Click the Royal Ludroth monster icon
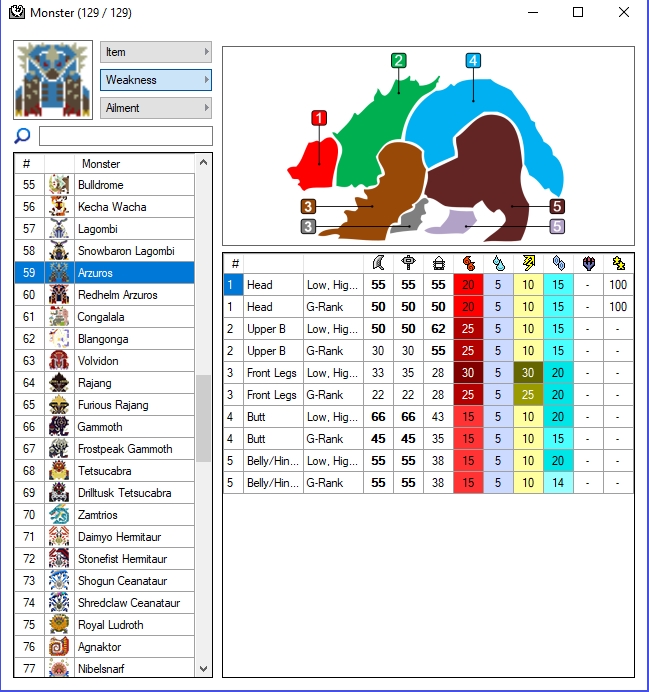 [x=59, y=624]
